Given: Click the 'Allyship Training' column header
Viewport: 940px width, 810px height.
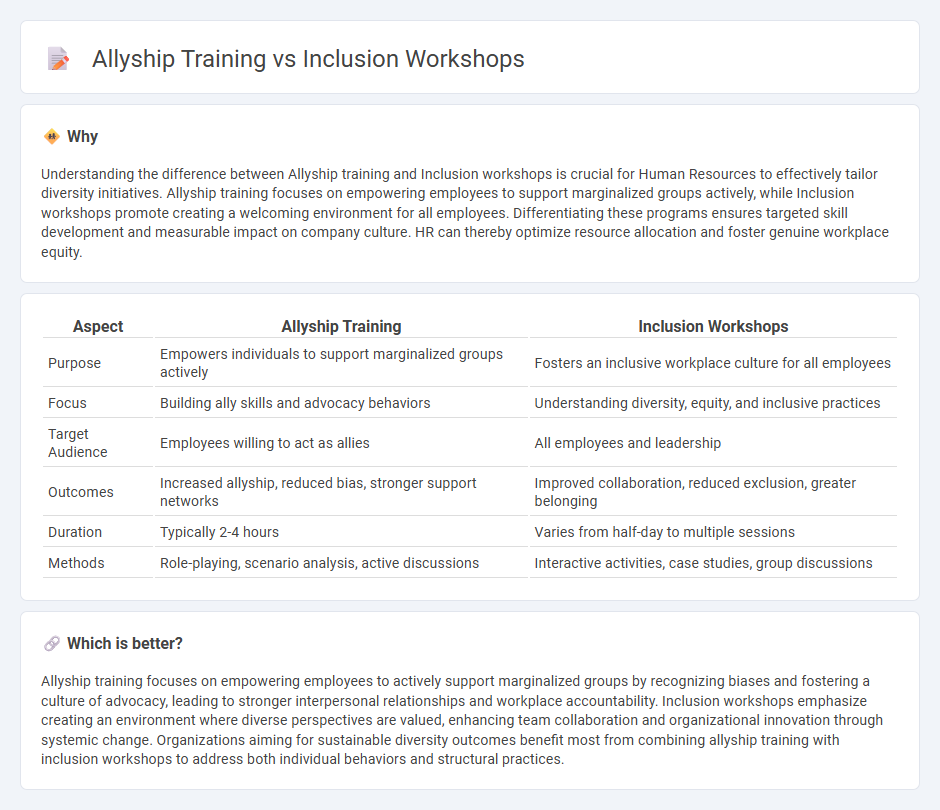Looking at the screenshot, I should (341, 326).
